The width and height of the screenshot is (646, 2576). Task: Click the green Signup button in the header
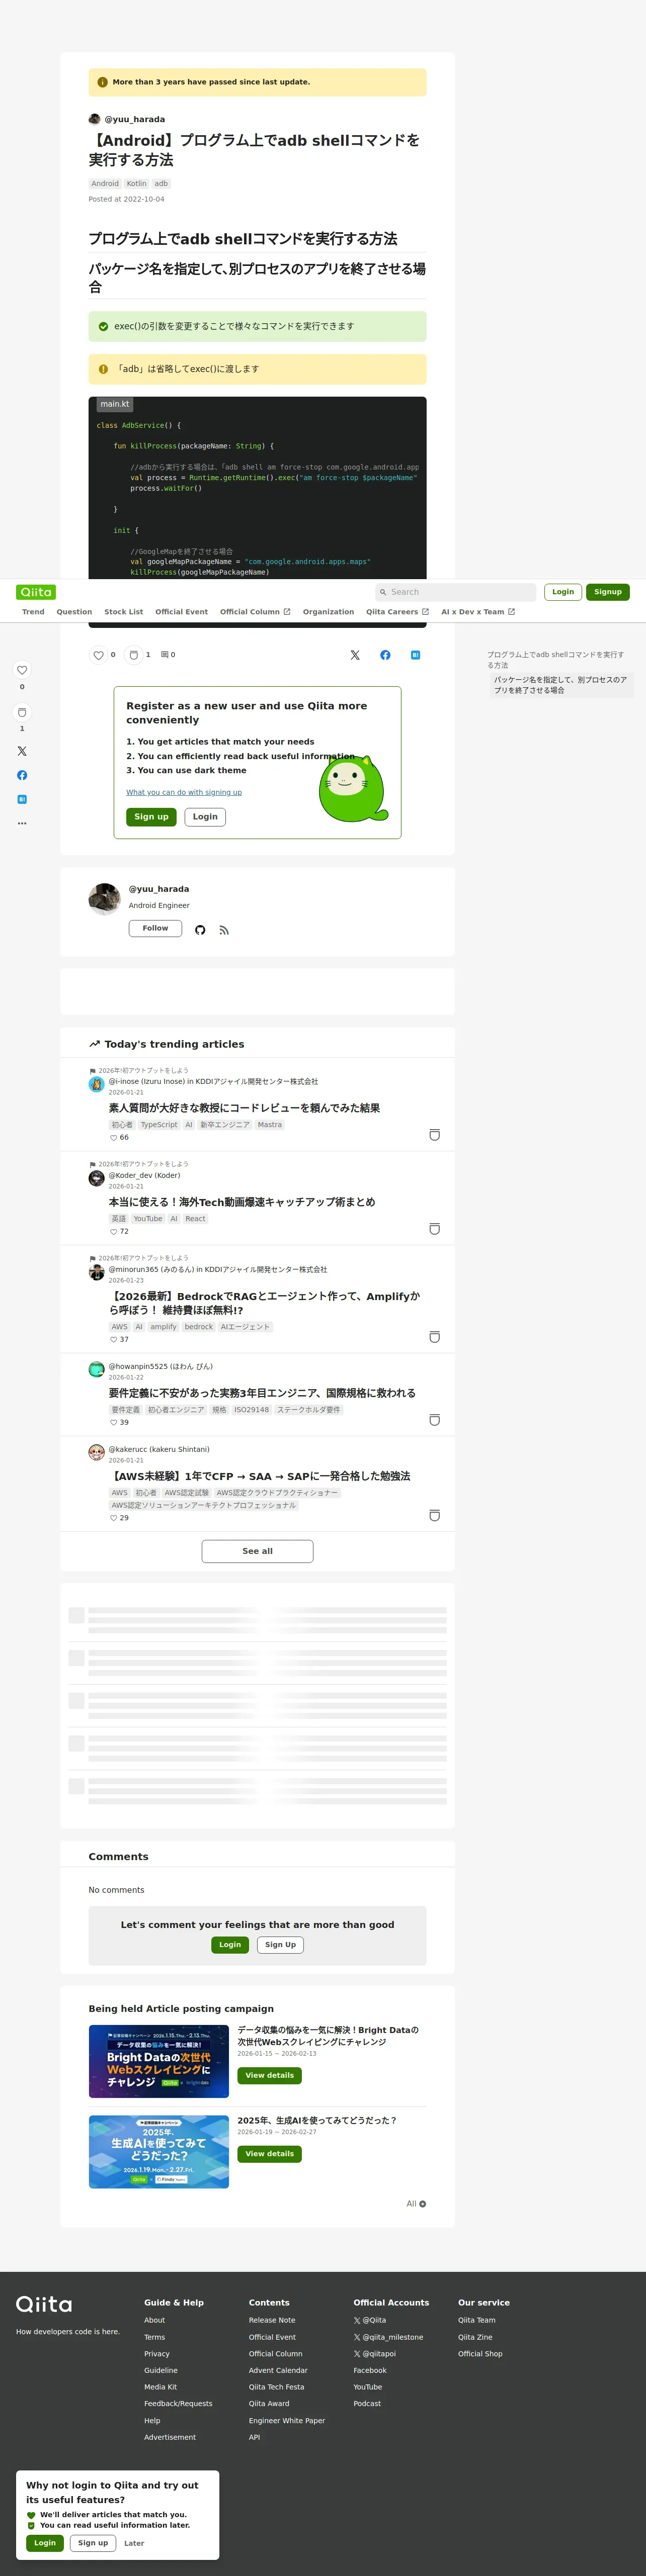[x=608, y=592]
